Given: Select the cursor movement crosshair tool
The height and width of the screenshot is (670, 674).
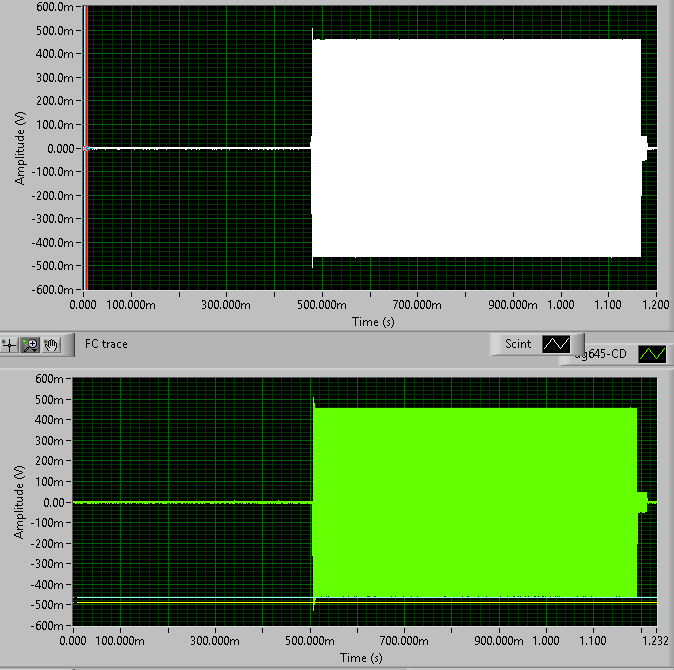Looking at the screenshot, I should [9, 345].
